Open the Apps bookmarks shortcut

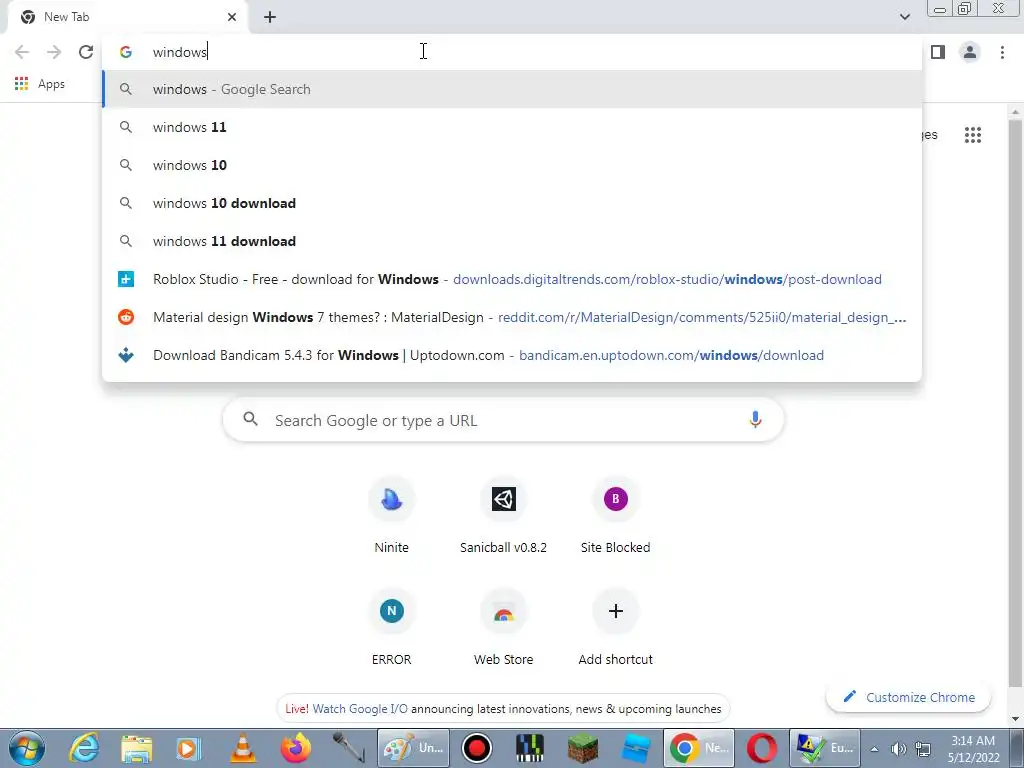tap(40, 84)
